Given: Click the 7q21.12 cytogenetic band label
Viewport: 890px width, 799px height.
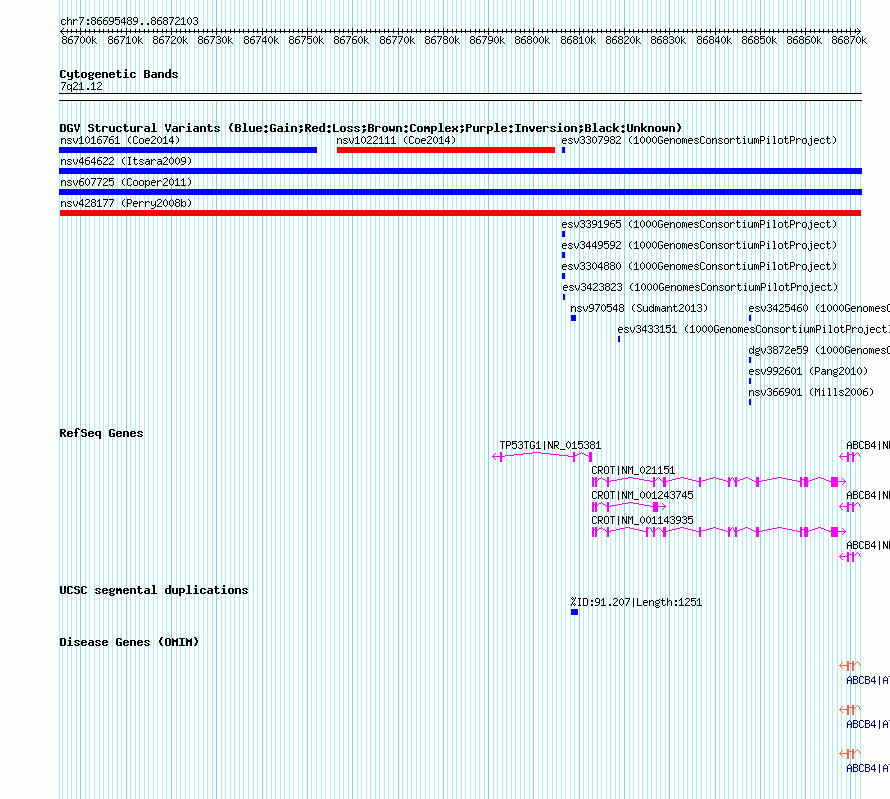Looking at the screenshot, I should click(x=81, y=86).
